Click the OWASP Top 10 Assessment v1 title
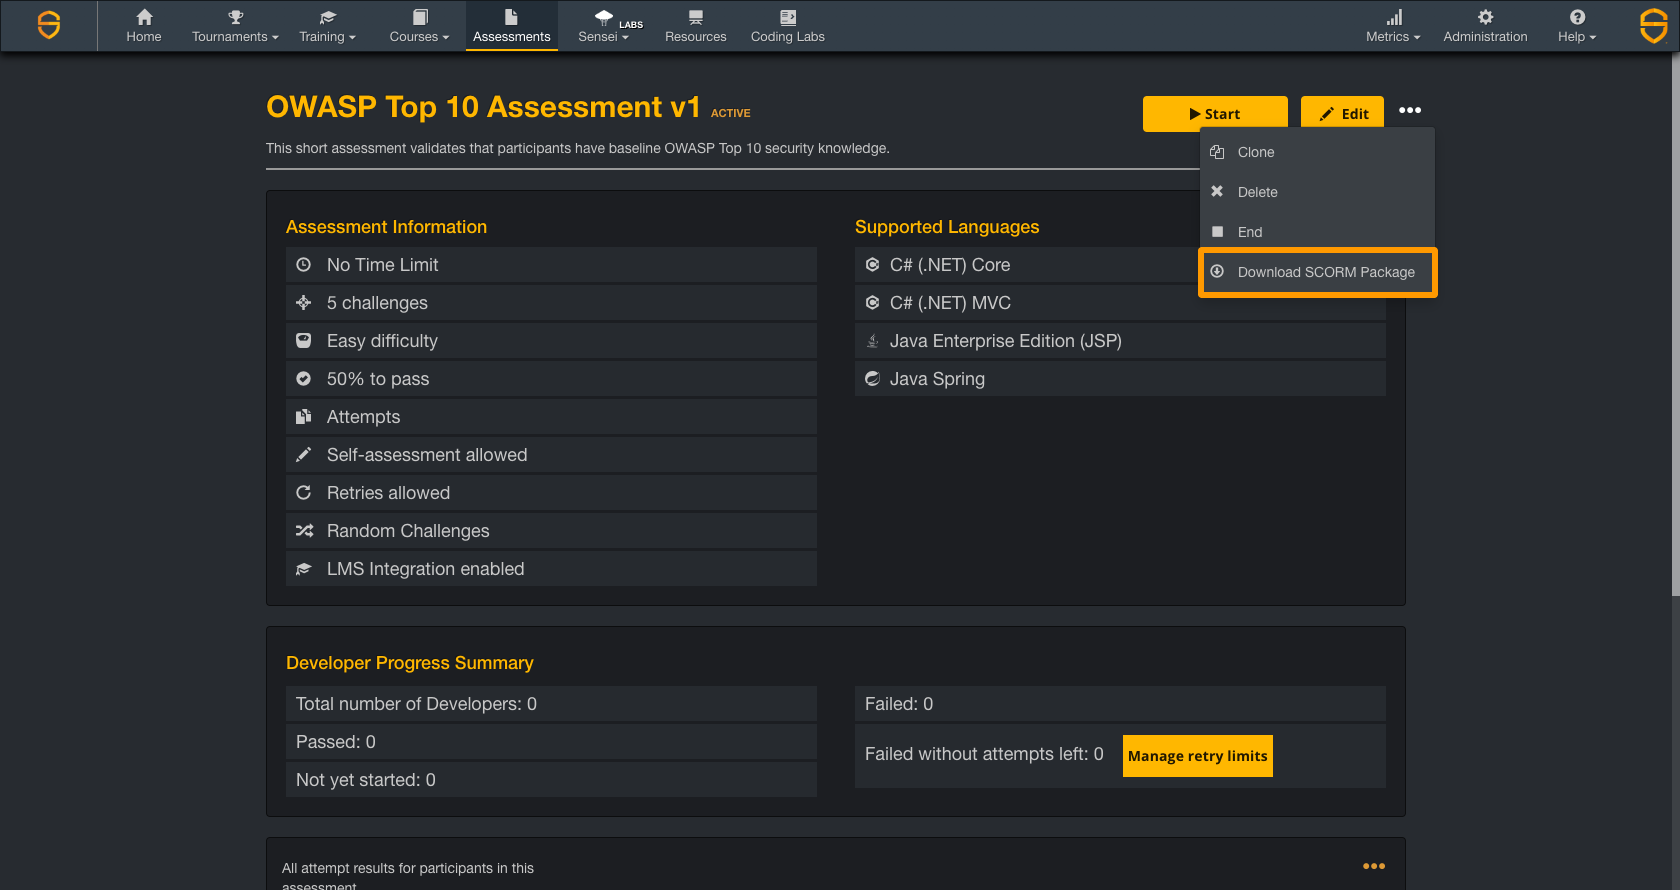This screenshot has width=1680, height=890. click(483, 107)
